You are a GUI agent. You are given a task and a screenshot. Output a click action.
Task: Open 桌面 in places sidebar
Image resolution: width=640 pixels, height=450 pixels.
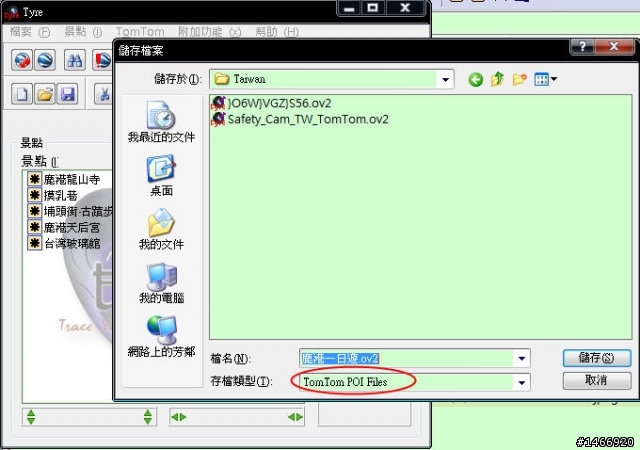click(x=161, y=176)
